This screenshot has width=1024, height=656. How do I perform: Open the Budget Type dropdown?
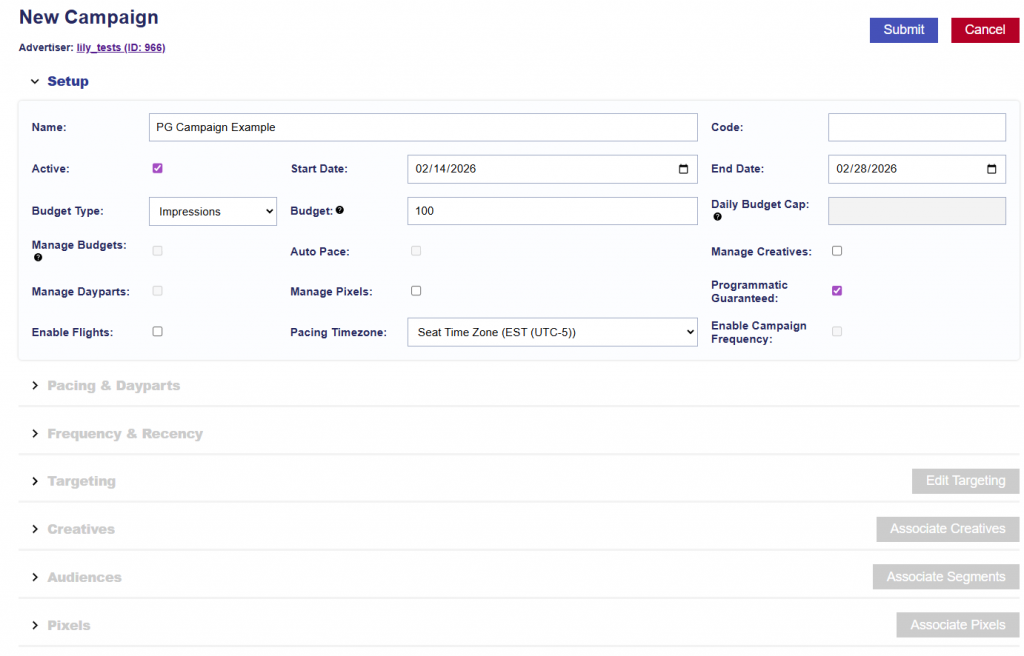(x=213, y=211)
